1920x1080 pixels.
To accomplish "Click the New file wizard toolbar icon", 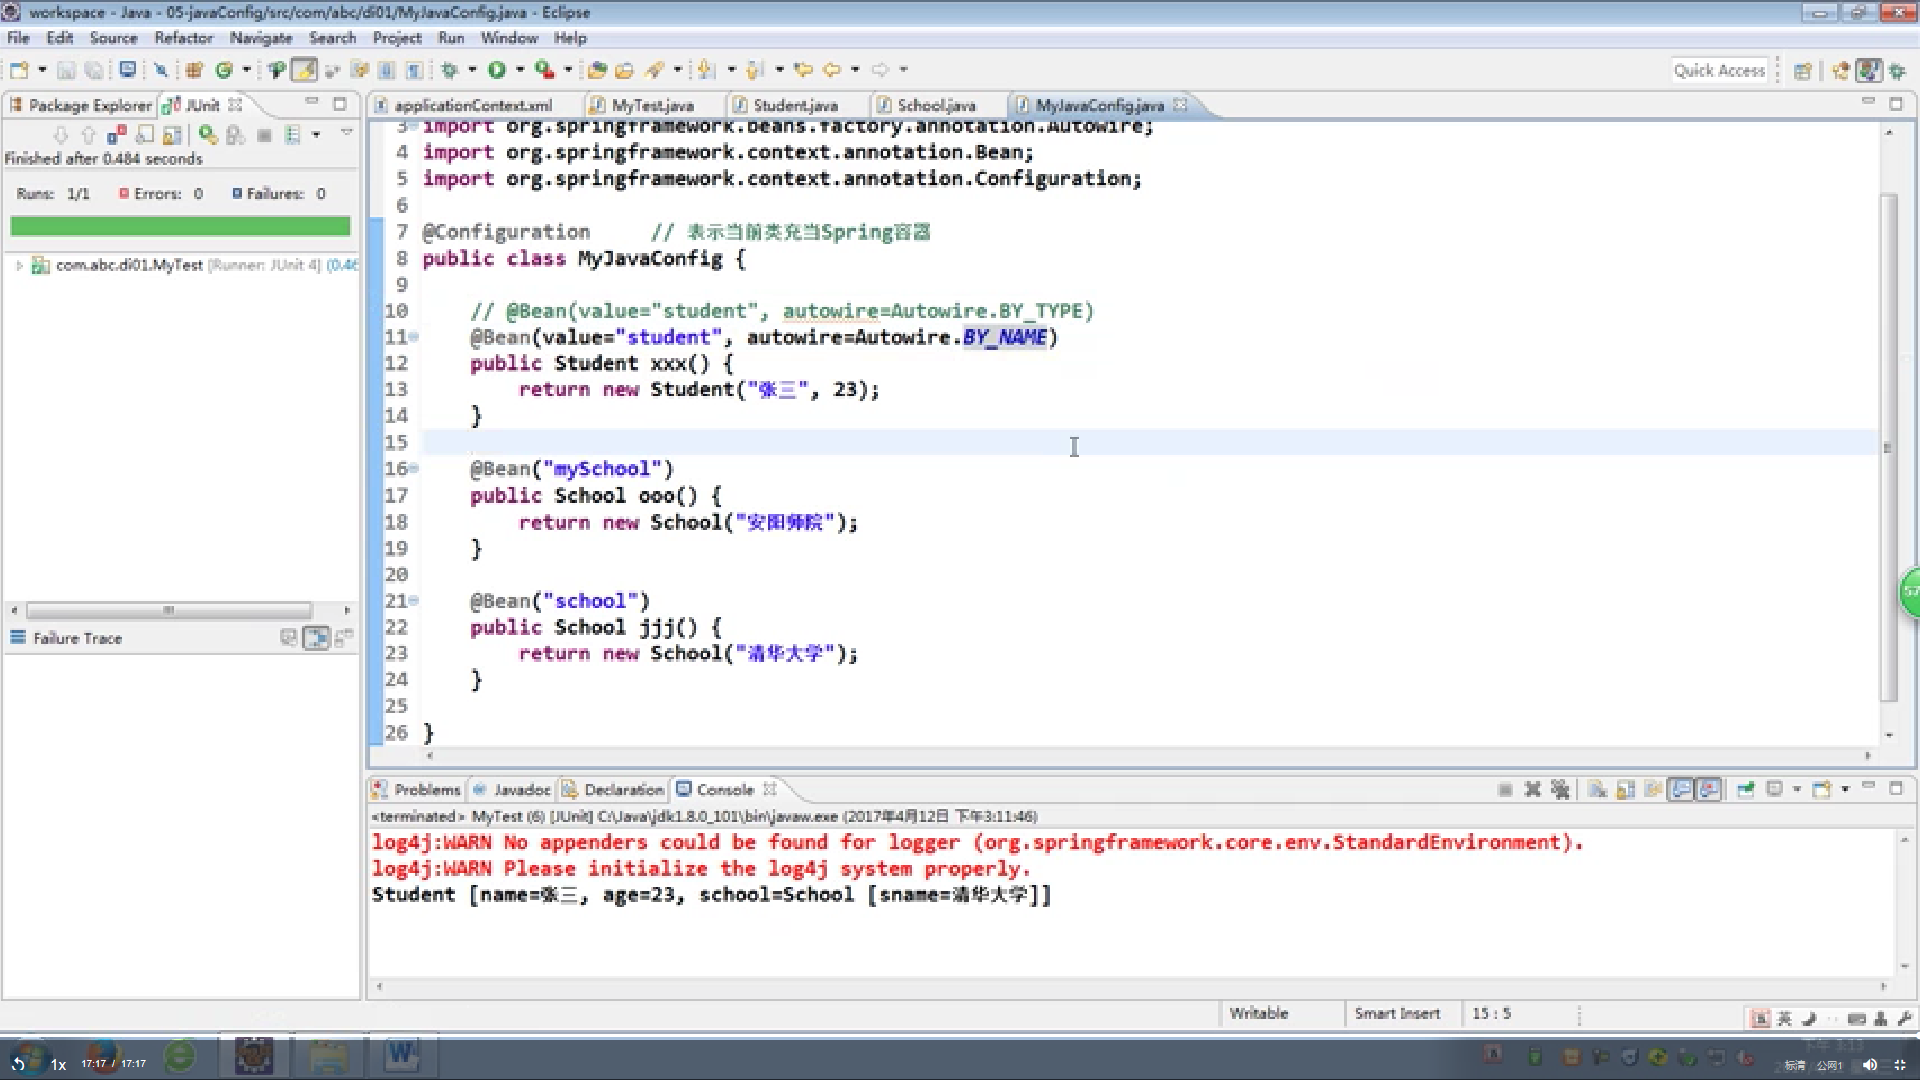I will pyautogui.click(x=19, y=70).
